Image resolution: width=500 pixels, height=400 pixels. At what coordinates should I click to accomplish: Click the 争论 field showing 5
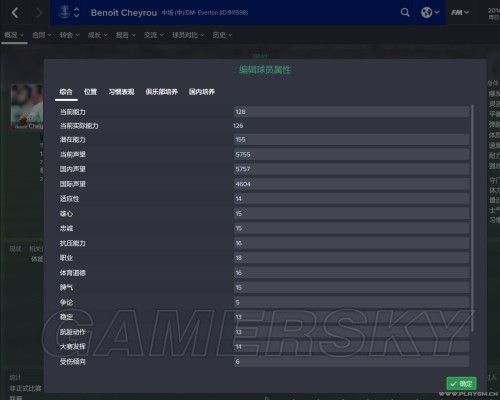point(351,302)
